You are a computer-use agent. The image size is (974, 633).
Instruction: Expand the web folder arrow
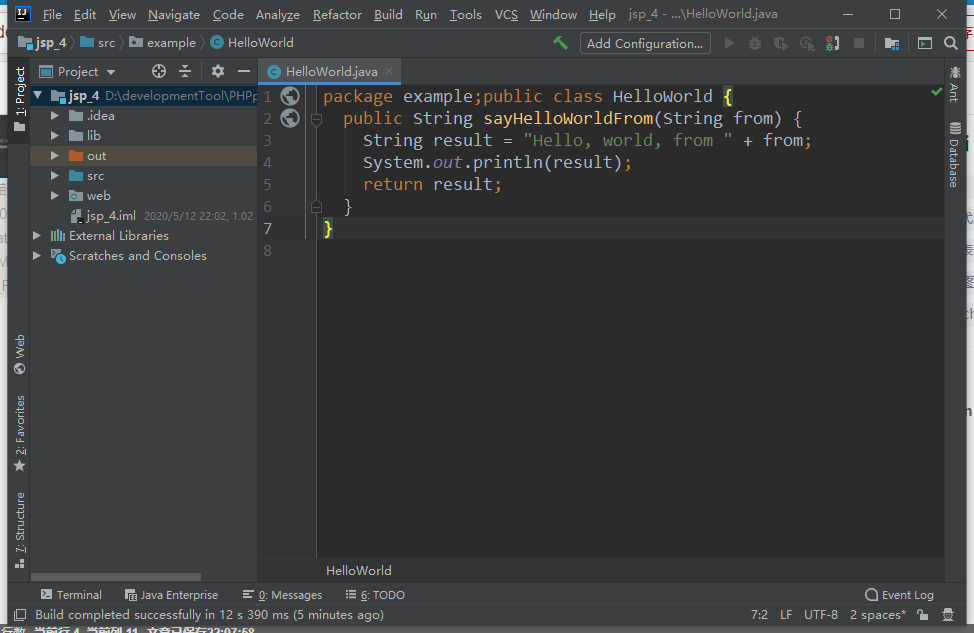(x=55, y=196)
